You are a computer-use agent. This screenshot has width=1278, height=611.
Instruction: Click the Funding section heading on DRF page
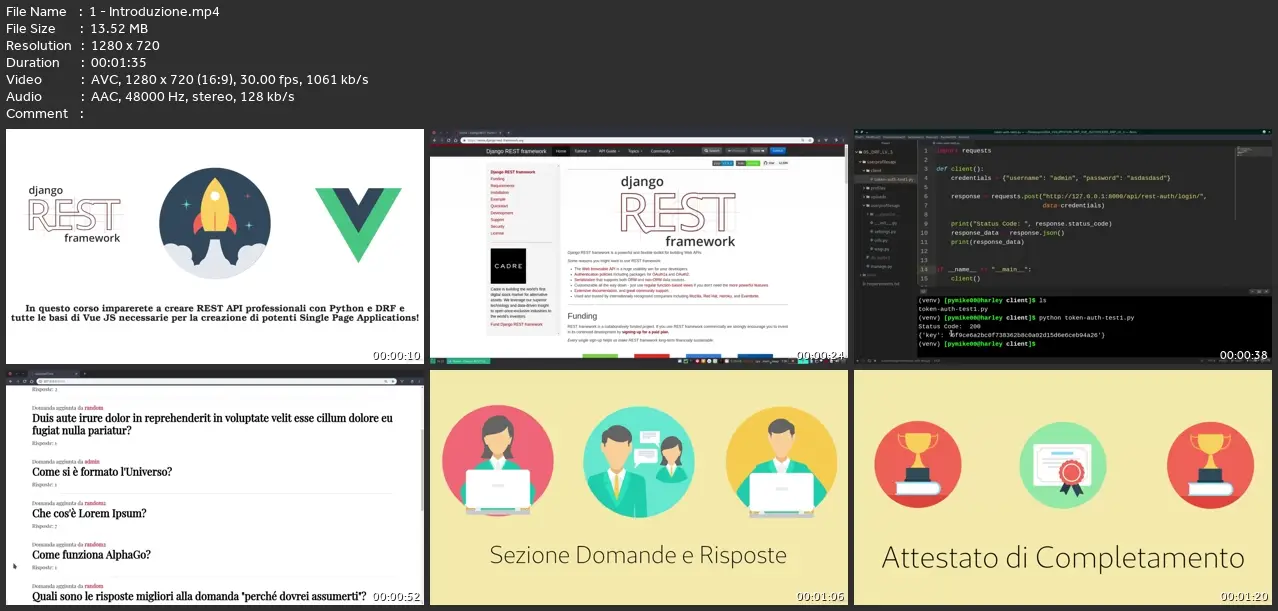(582, 316)
